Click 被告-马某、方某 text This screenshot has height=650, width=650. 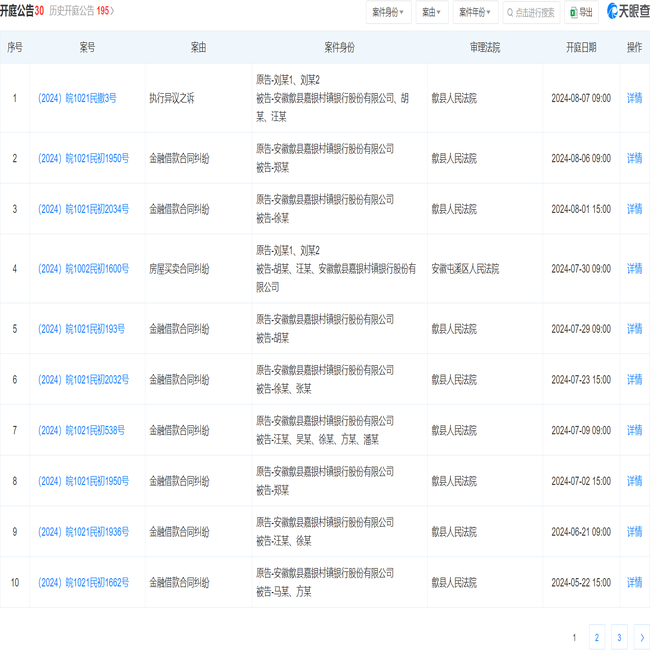coord(284,592)
